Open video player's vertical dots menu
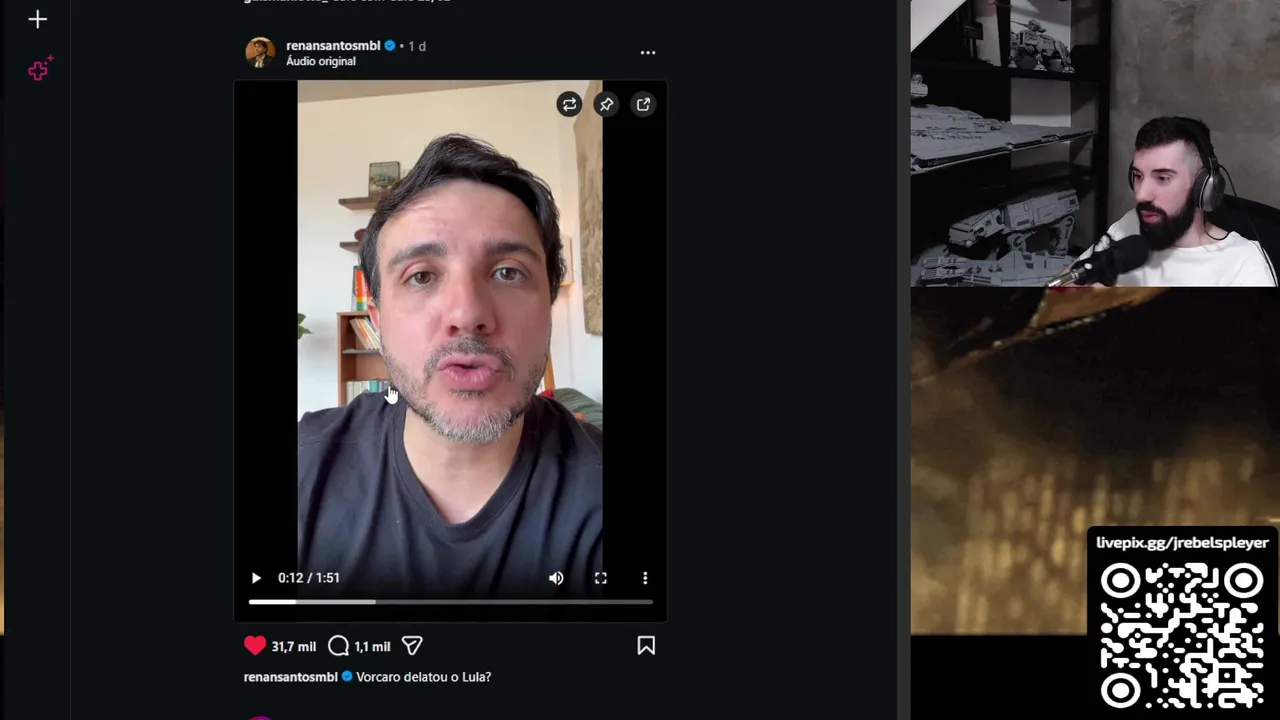1280x720 pixels. pyautogui.click(x=645, y=578)
